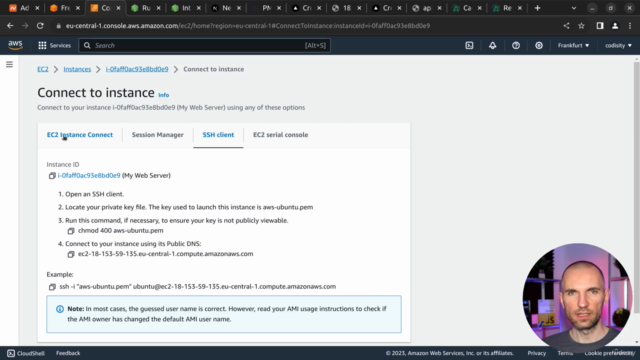Close the active 'Co' browser tab
640x360 pixels.
tap(118, 8)
